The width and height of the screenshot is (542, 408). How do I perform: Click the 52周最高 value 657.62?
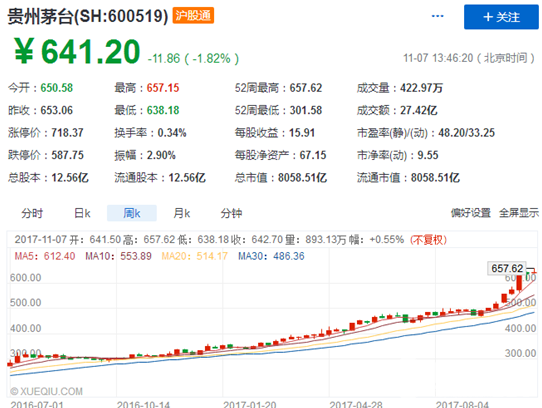pos(306,88)
